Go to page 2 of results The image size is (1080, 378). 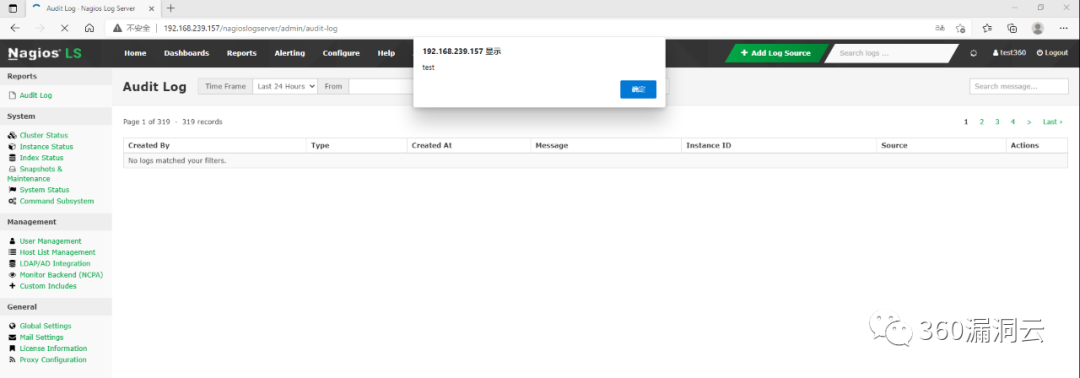tap(982, 122)
